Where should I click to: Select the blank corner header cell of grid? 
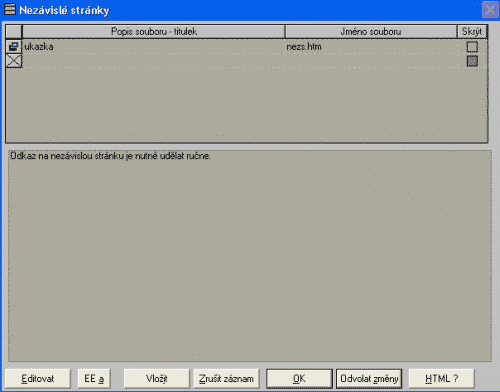(x=14, y=32)
